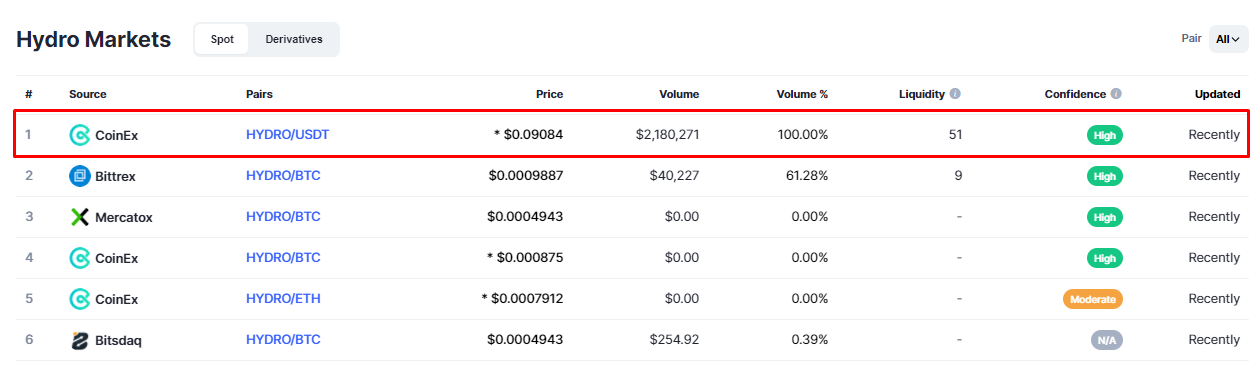Sort by the Source column header
The height and width of the screenshot is (369, 1258).
[88, 94]
